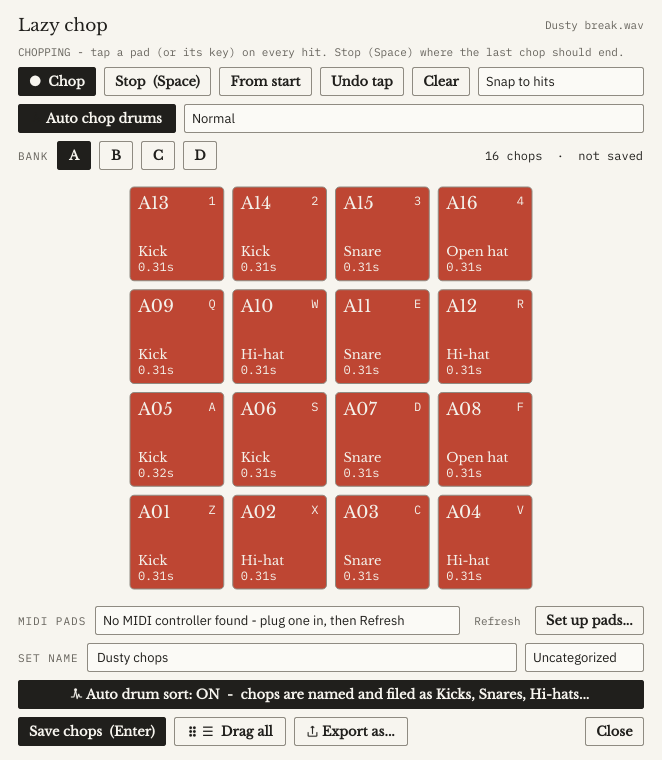The height and width of the screenshot is (760, 662).
Task: Switch to bank B
Action: 116,156
